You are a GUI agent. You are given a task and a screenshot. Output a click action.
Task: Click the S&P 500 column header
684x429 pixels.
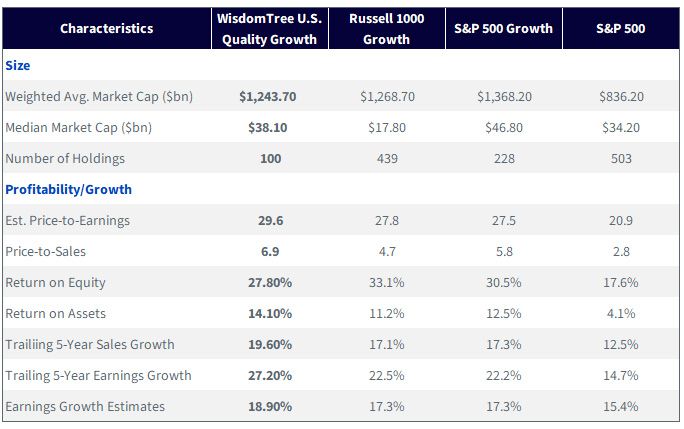(x=620, y=28)
